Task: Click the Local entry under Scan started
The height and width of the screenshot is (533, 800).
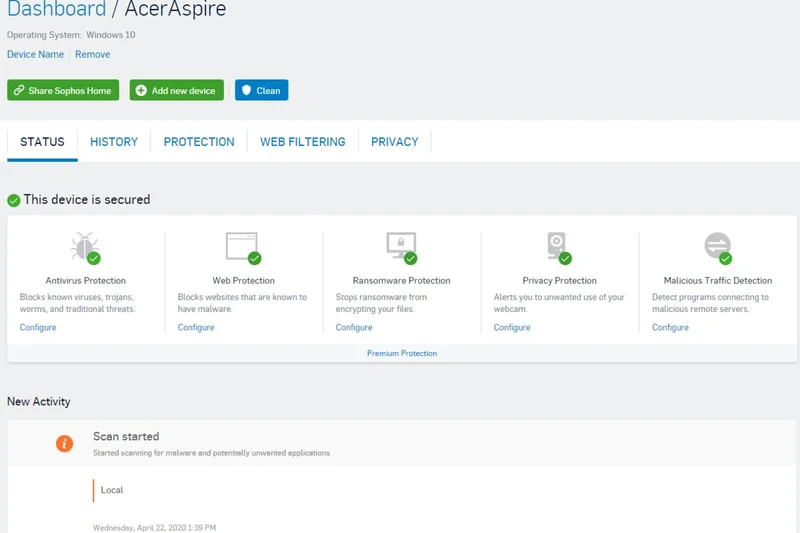Action: [x=112, y=490]
